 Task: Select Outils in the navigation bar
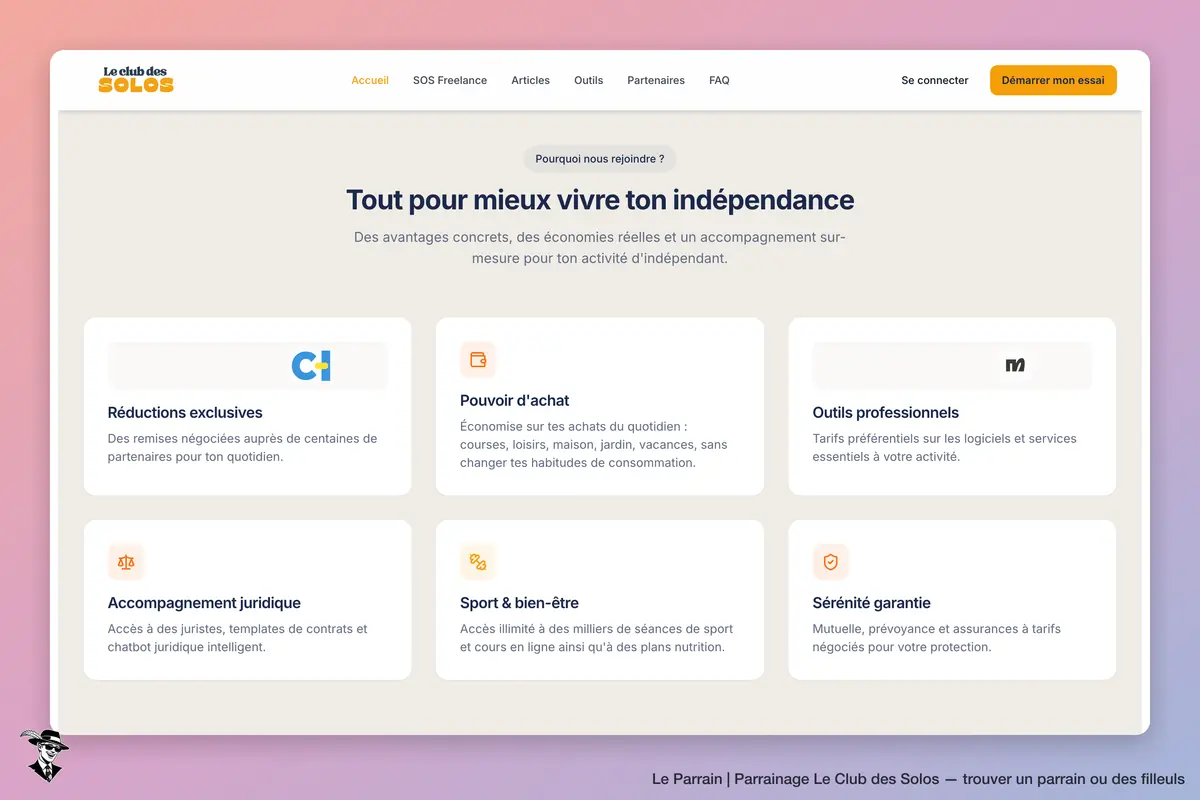(589, 80)
